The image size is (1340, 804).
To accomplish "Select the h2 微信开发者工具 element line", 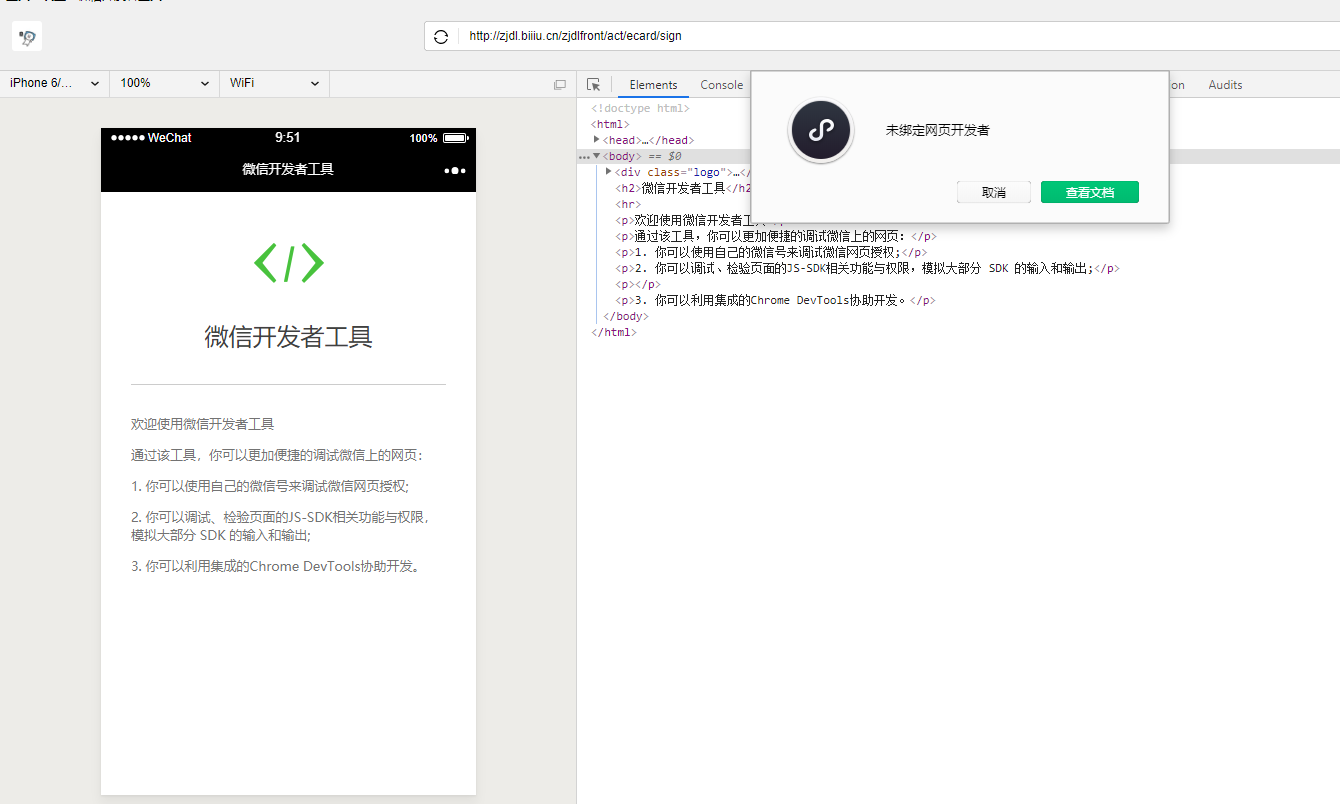I will click(683, 188).
